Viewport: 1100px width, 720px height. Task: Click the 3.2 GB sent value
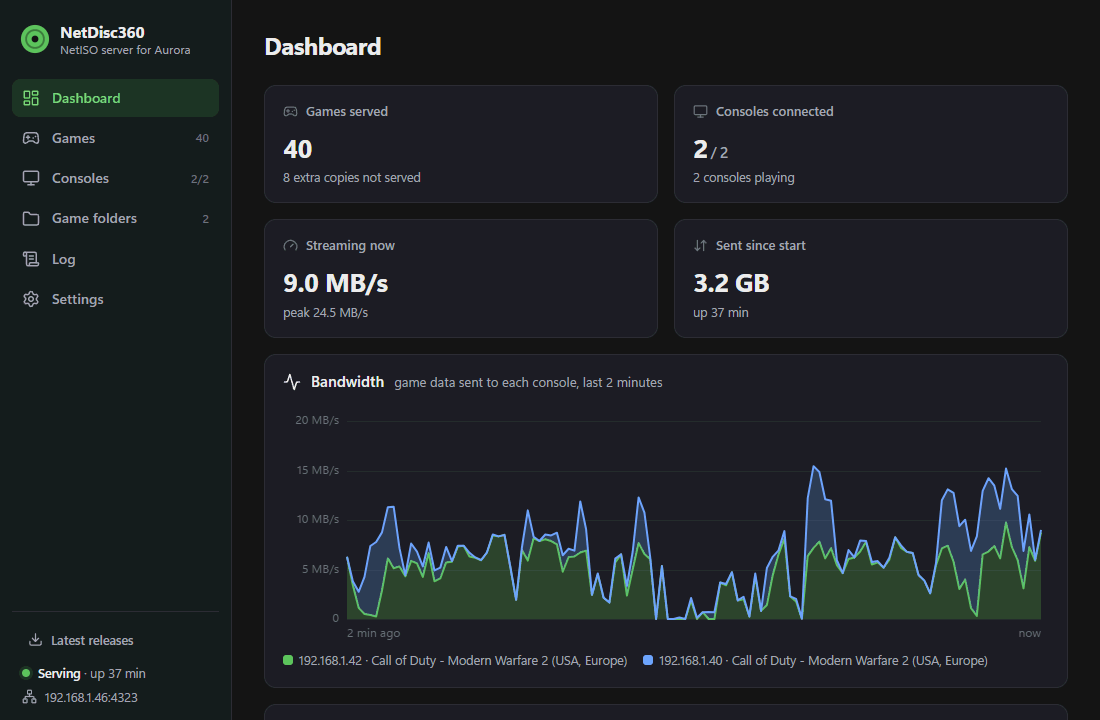(x=731, y=283)
